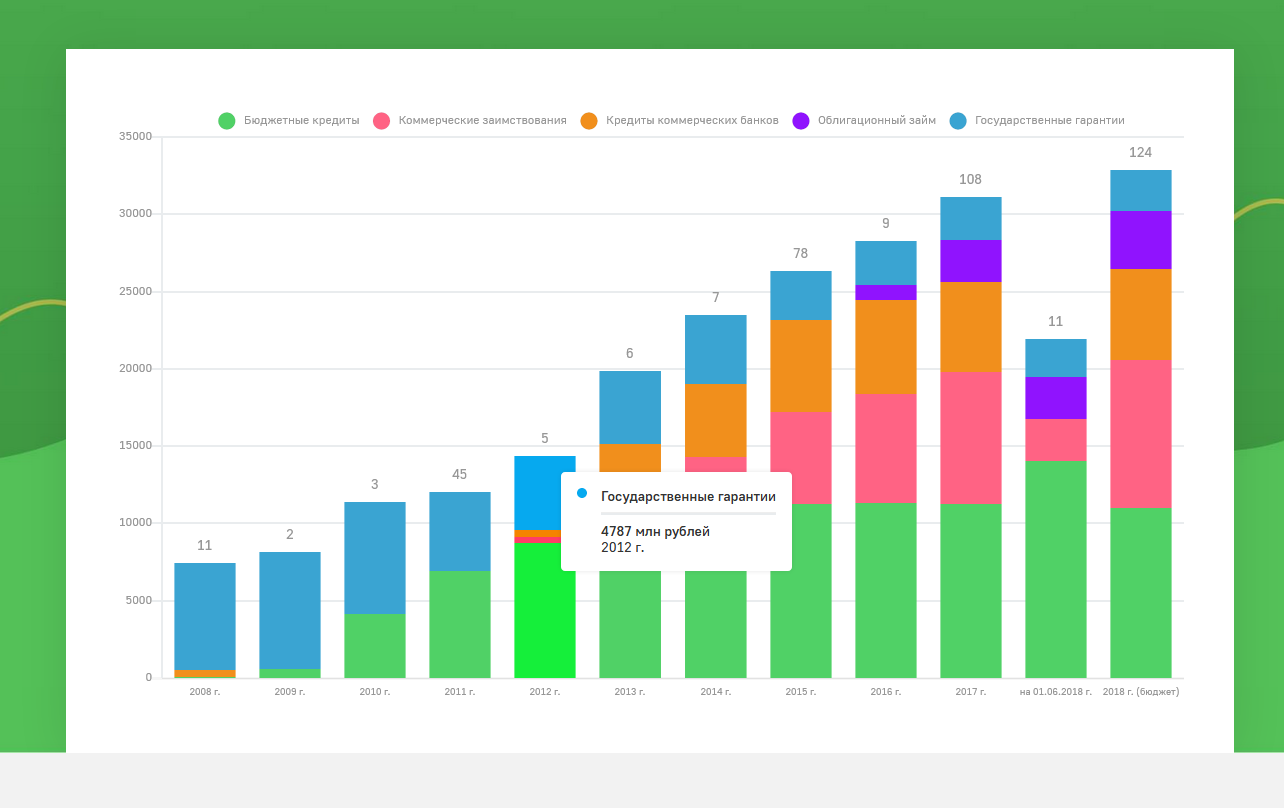
Task: Click orange segment of 2015 bar
Action: [800, 365]
